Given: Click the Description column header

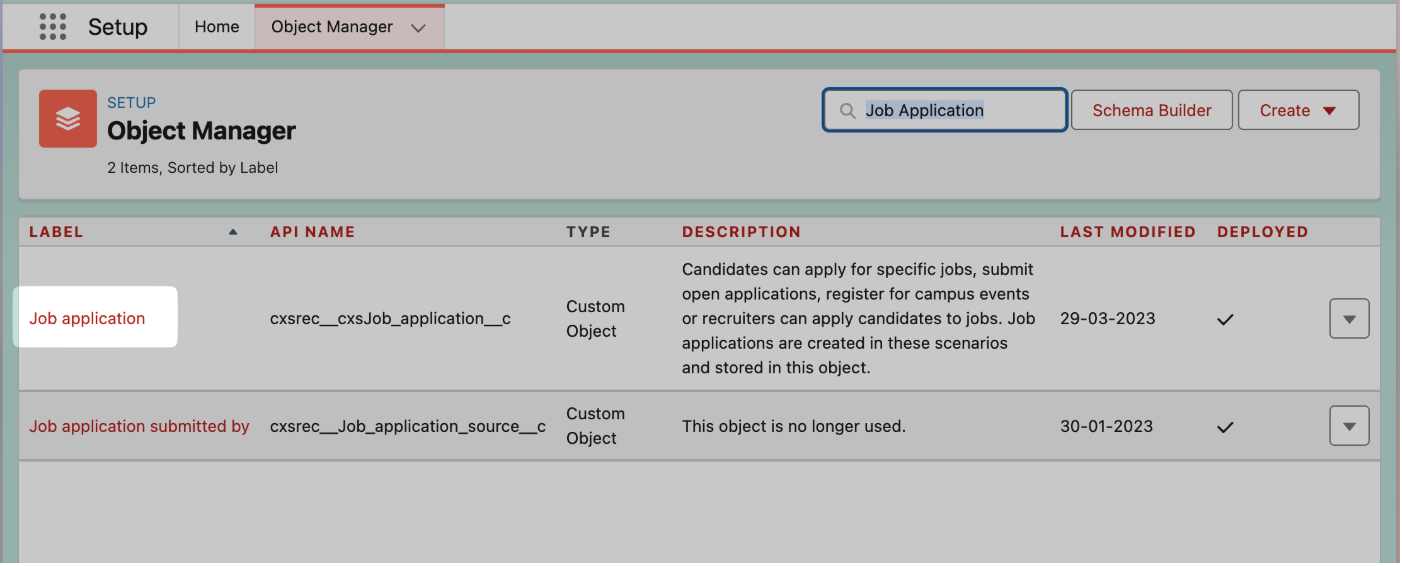Looking at the screenshot, I should [x=741, y=232].
